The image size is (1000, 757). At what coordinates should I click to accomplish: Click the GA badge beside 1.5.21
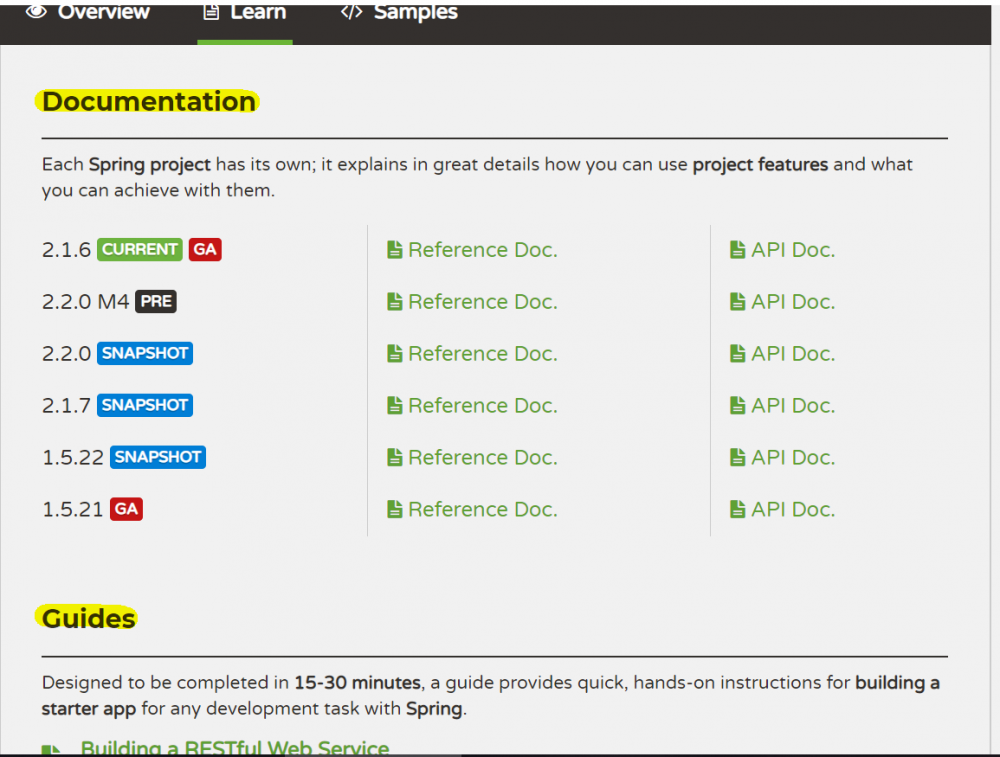pos(126,509)
